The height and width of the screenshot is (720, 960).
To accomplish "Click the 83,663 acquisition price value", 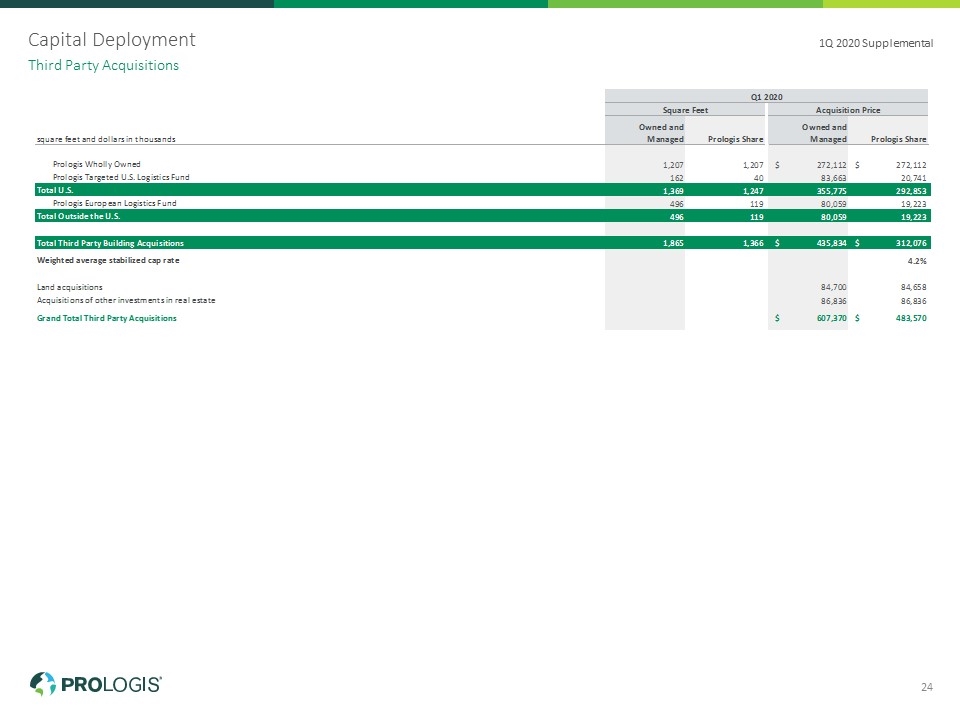I will (x=834, y=178).
